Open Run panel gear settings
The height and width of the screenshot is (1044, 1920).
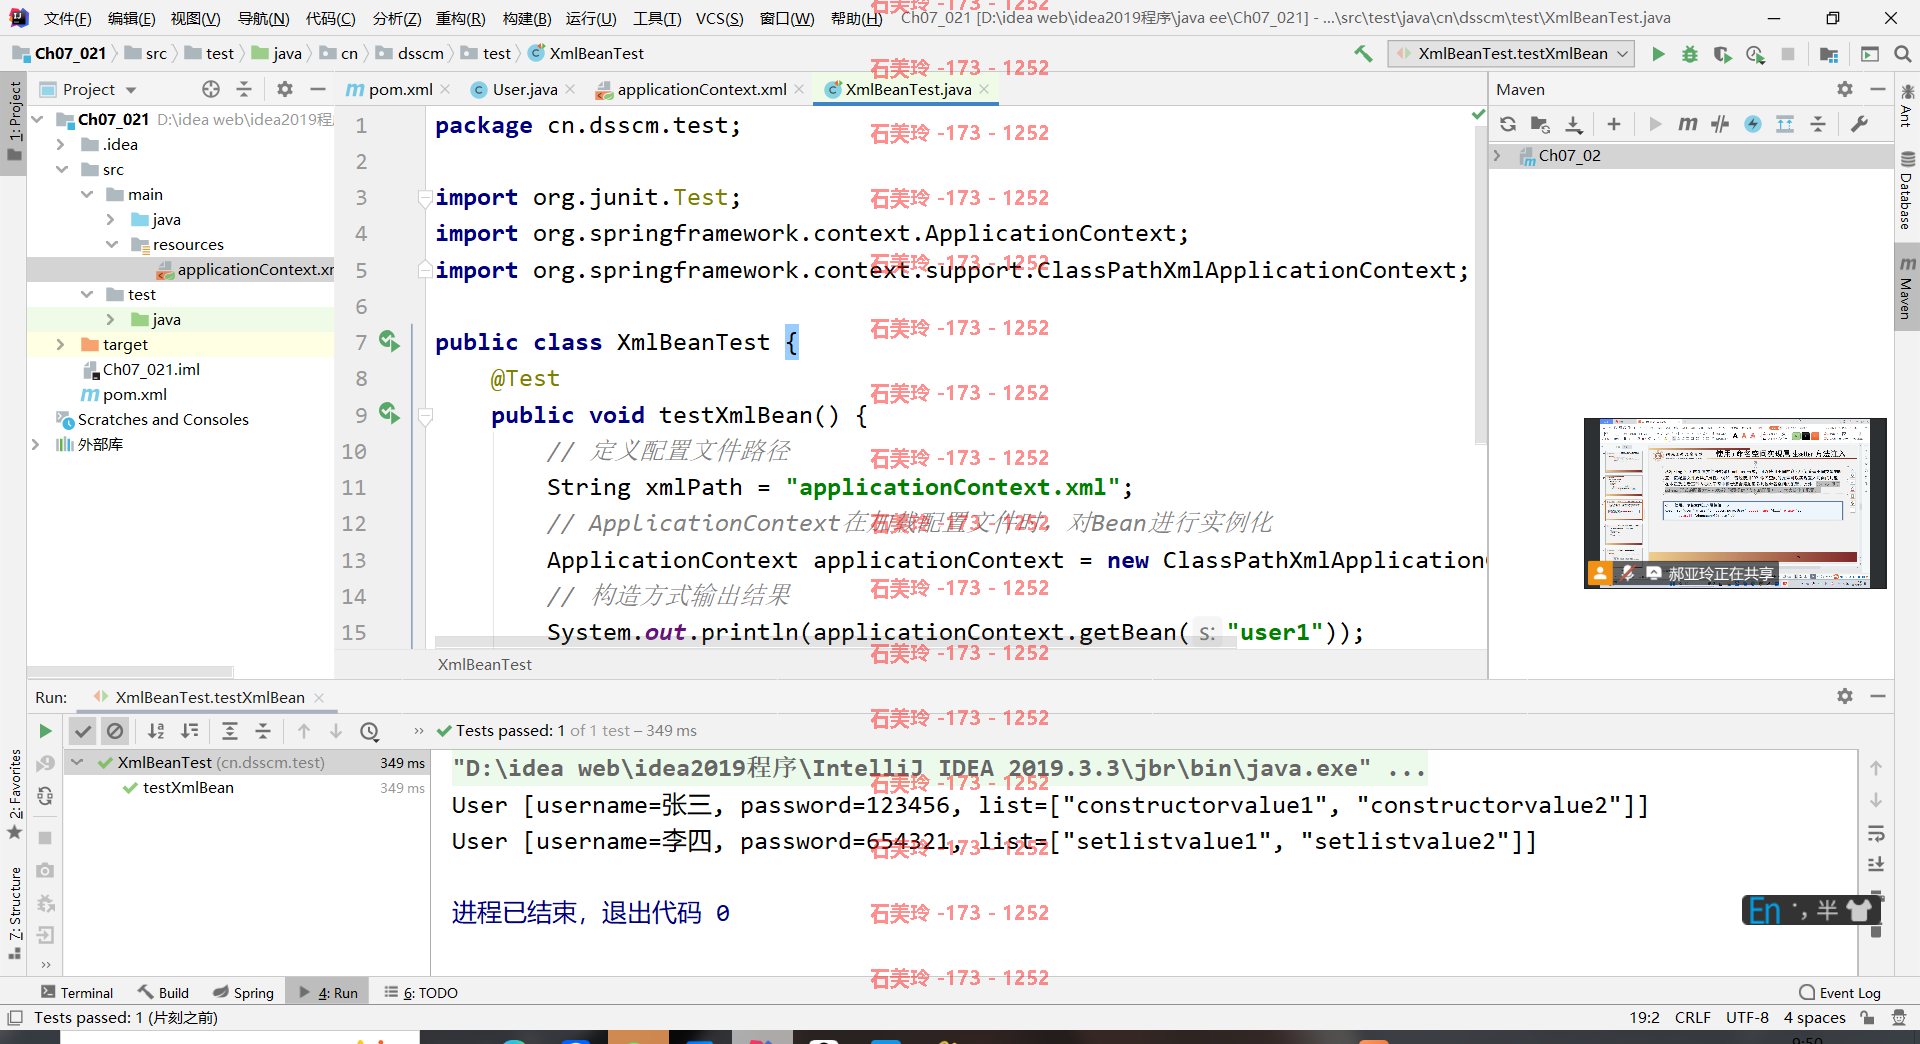pos(1845,696)
